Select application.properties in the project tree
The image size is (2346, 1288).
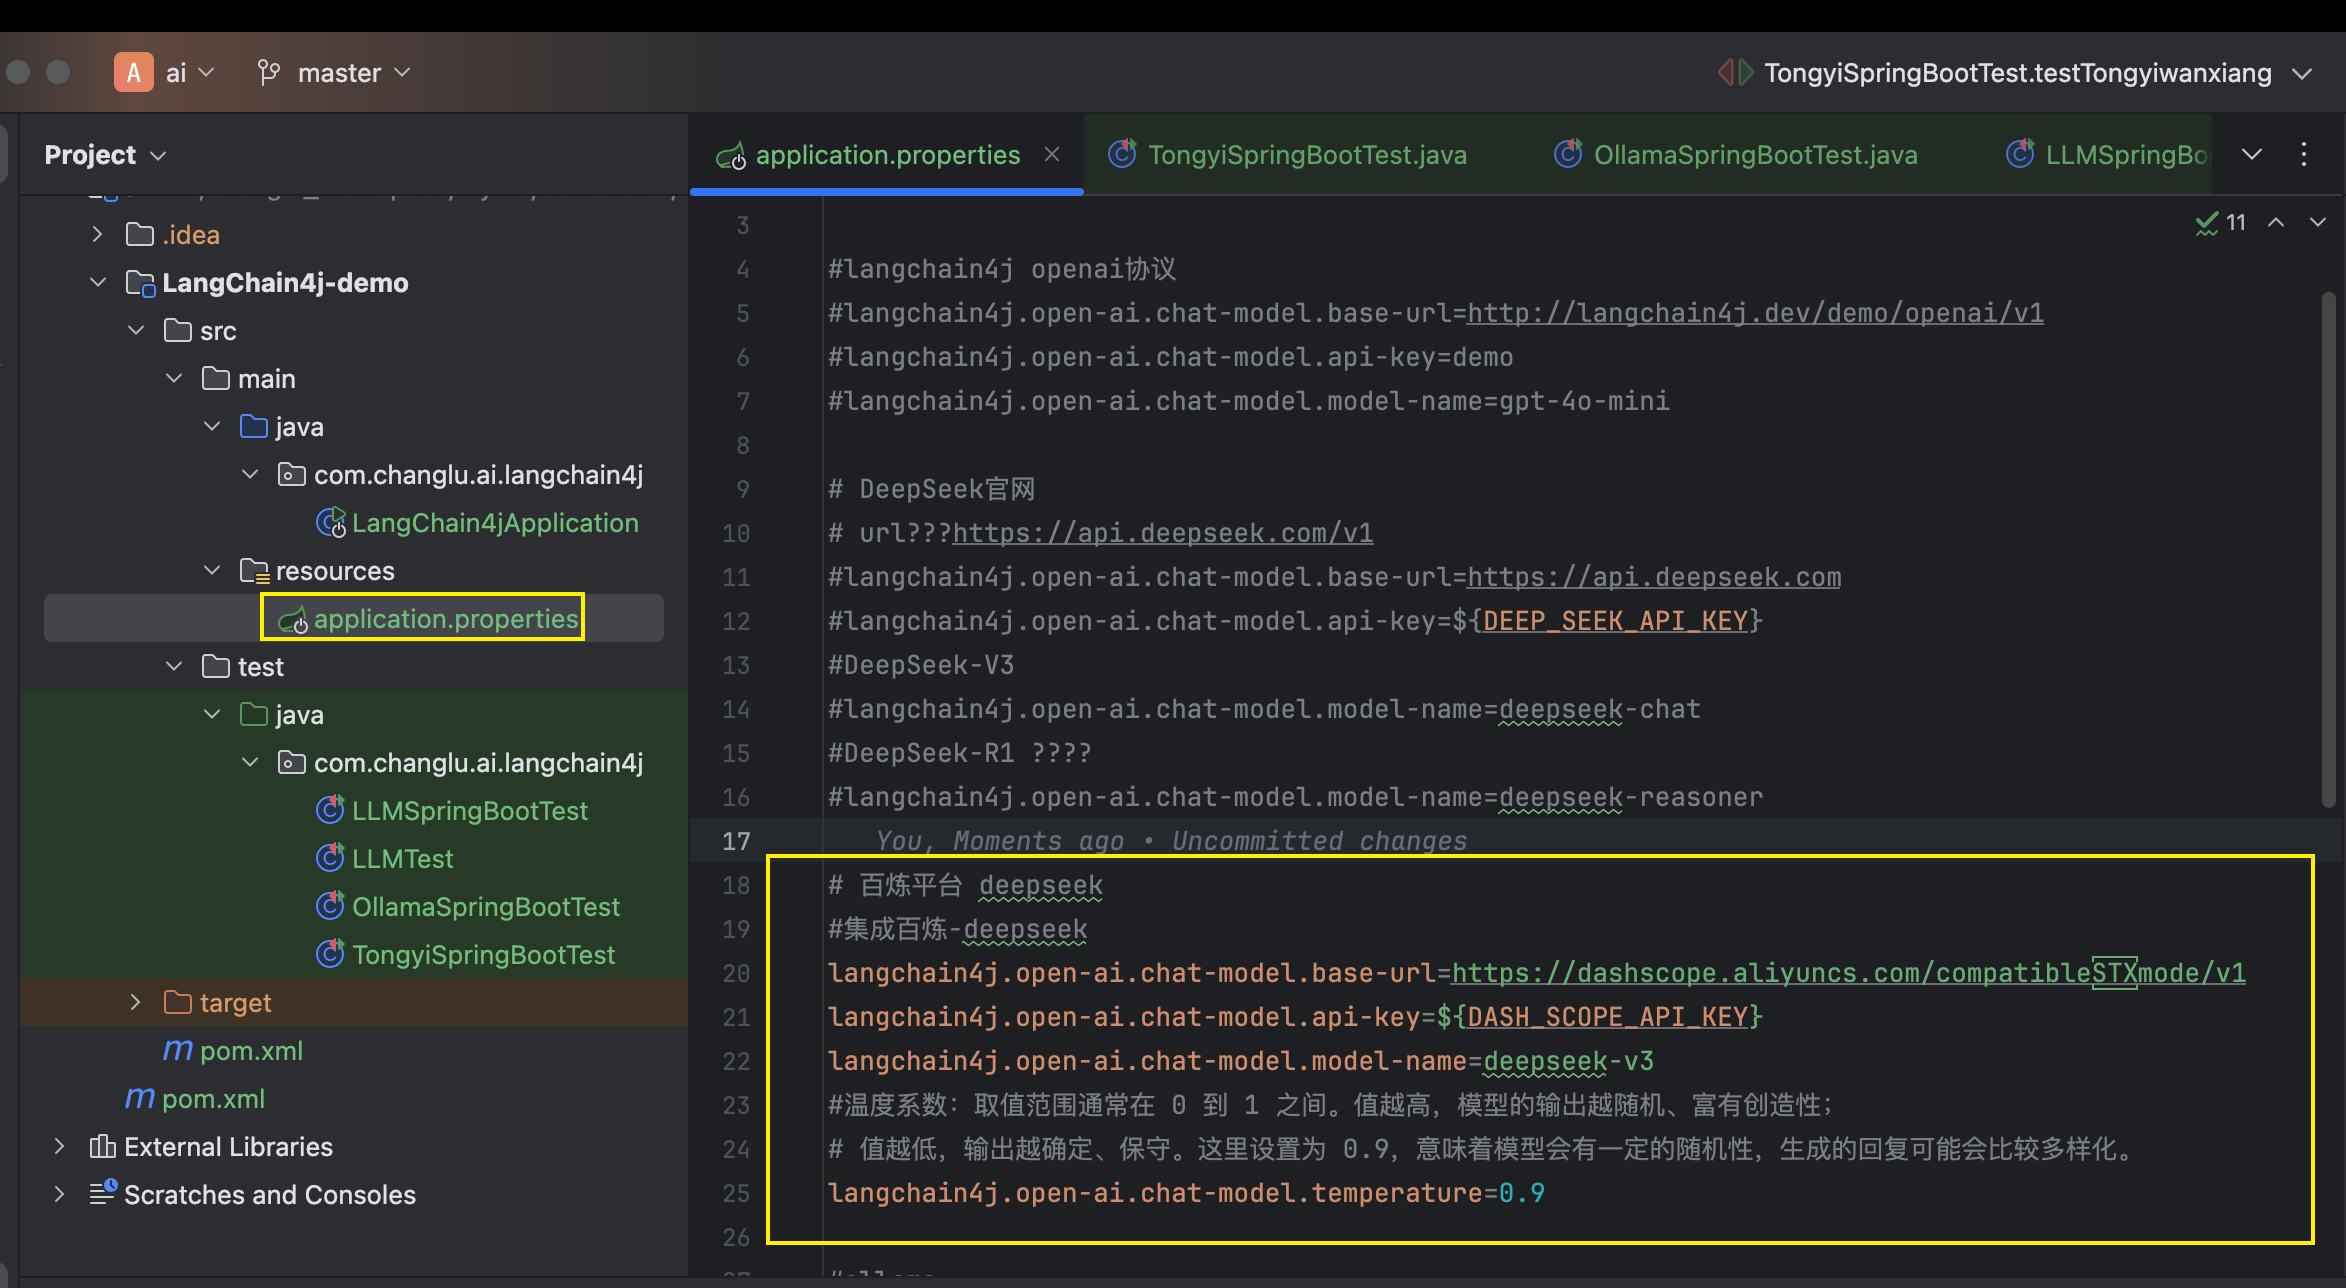pos(430,619)
